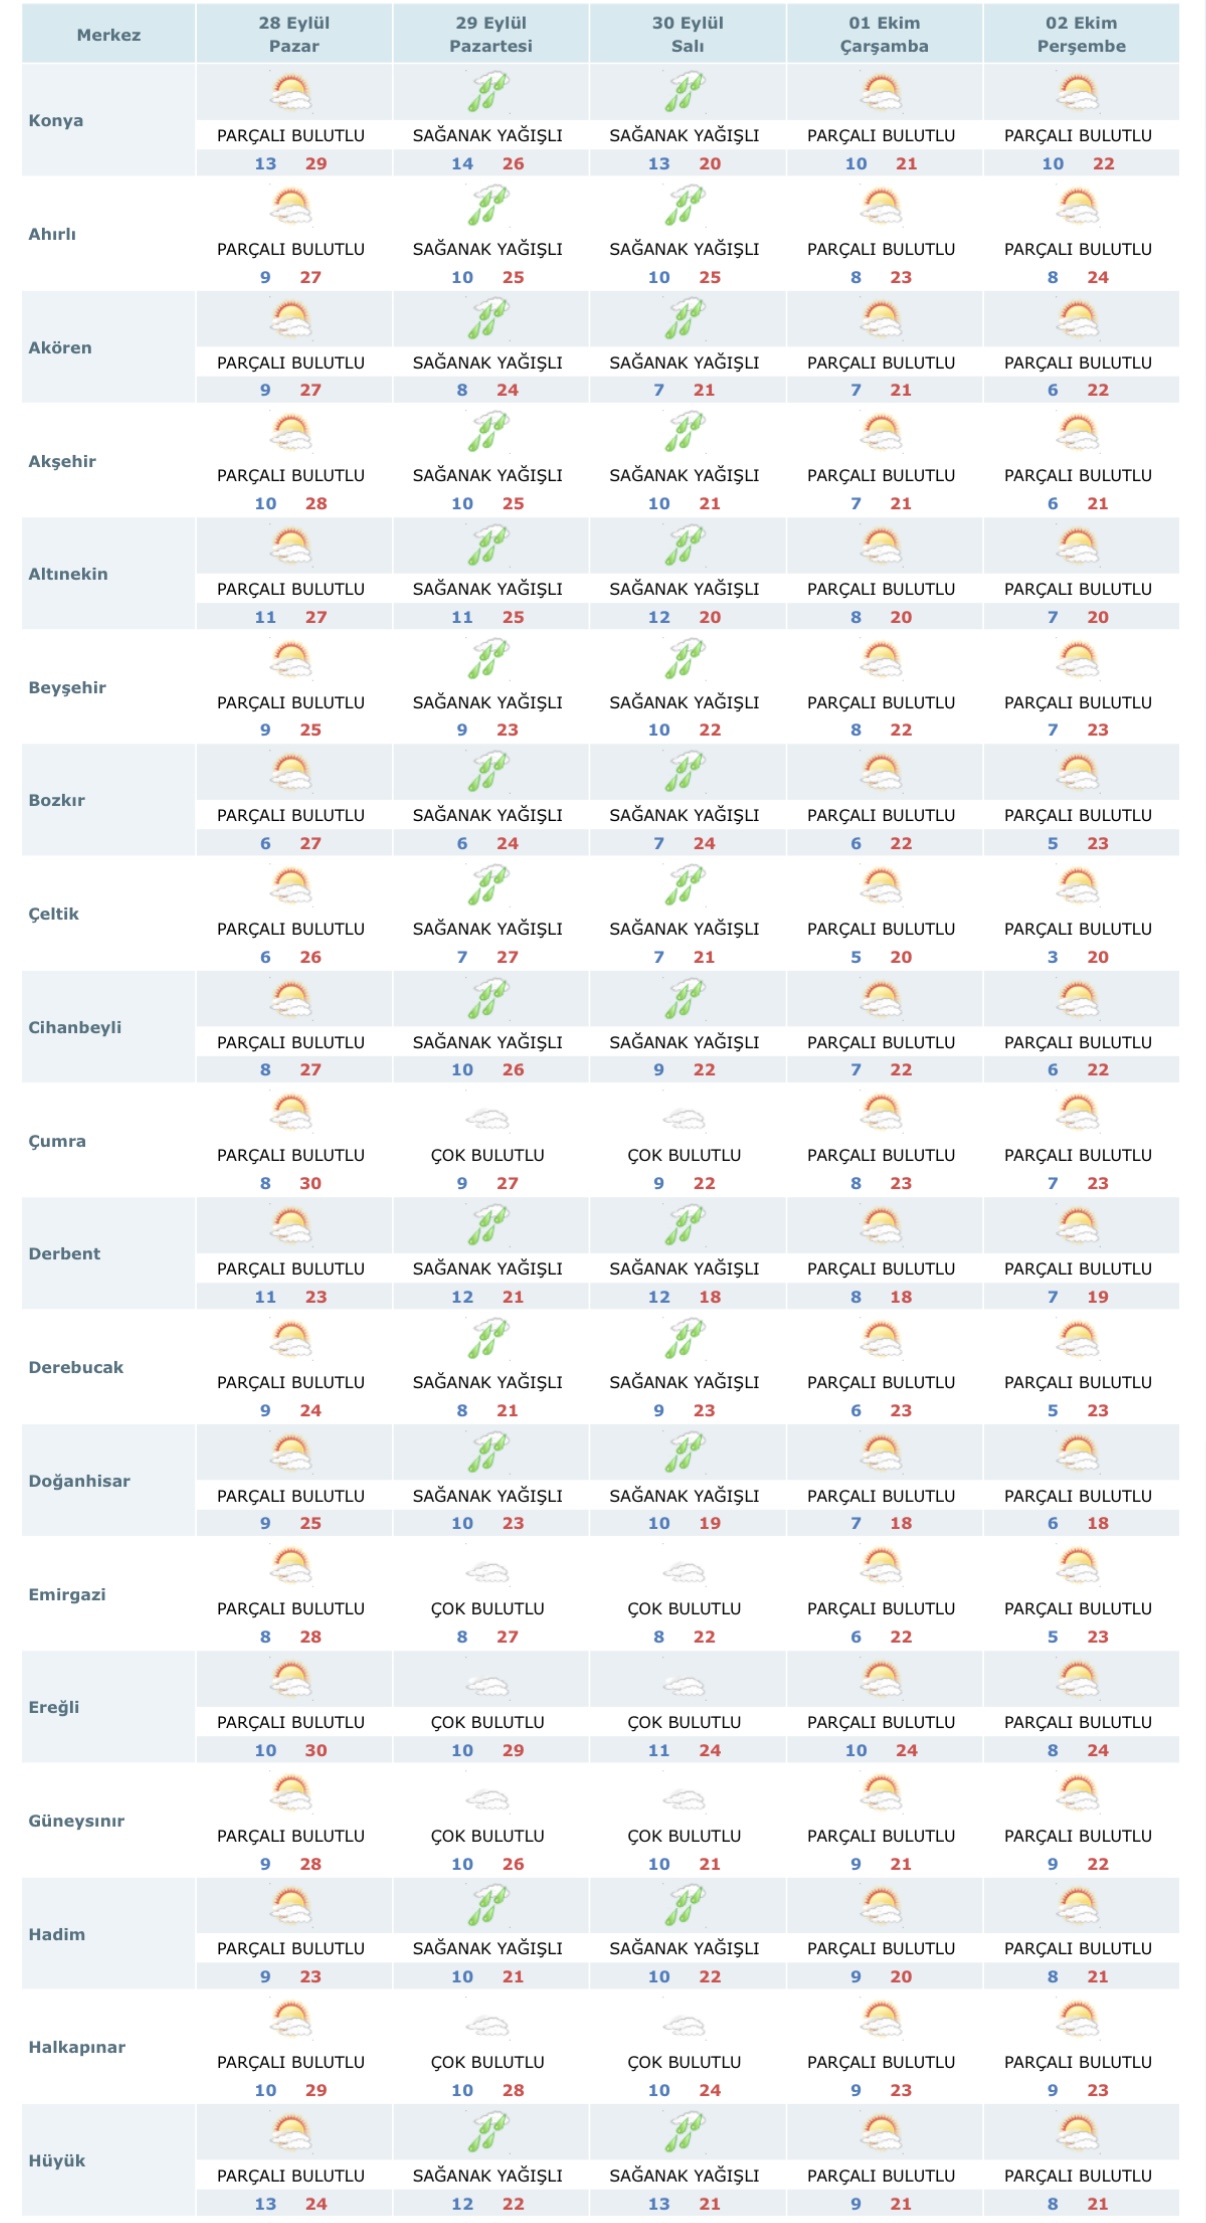Viewport: 1206px width, 2223px height.
Task: Open the Cihanbeyli district label
Action: (75, 1027)
